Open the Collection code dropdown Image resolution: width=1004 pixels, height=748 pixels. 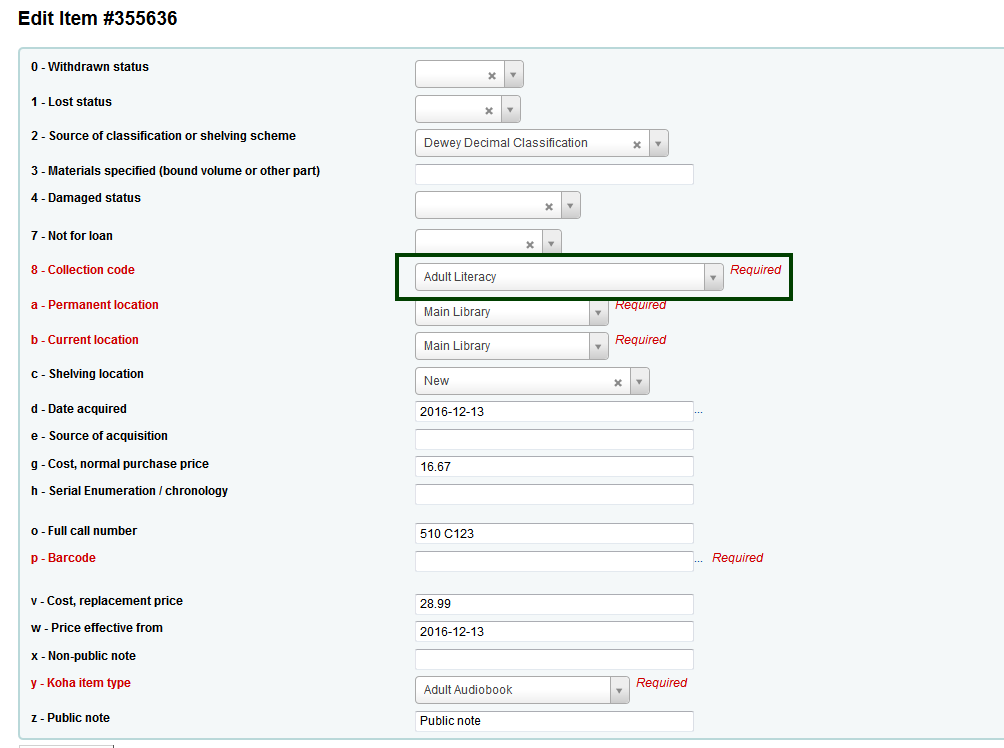click(713, 277)
